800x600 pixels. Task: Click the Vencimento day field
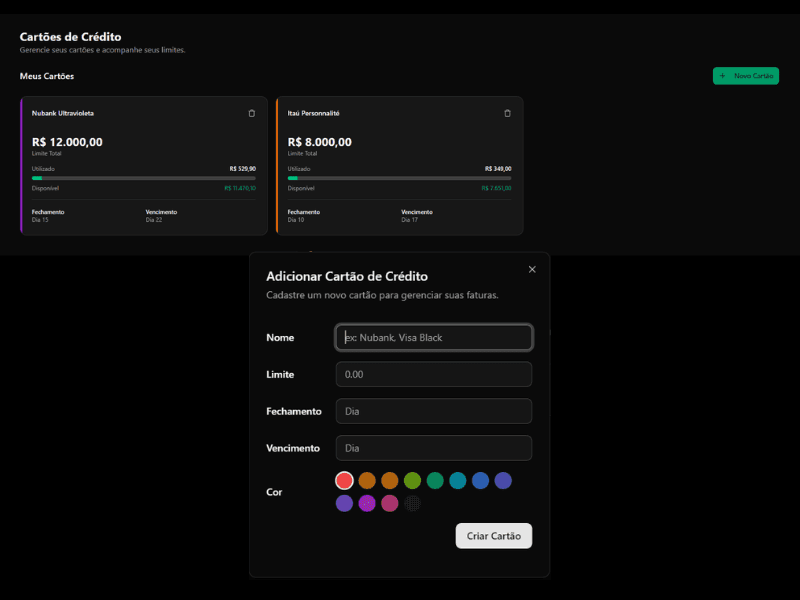[x=434, y=448]
